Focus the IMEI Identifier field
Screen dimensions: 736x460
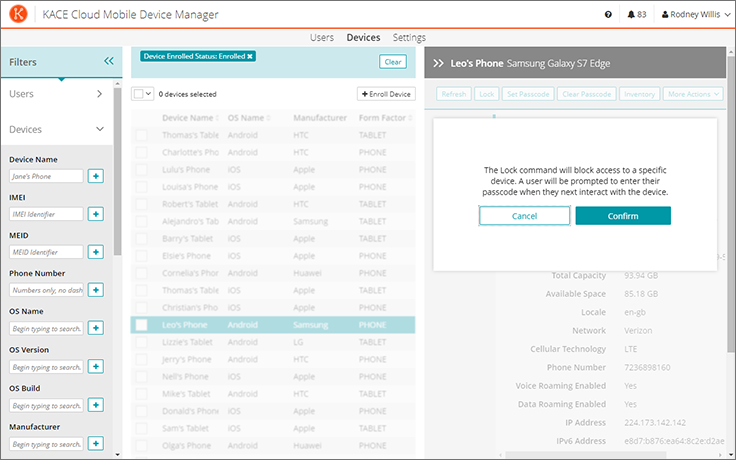46,214
